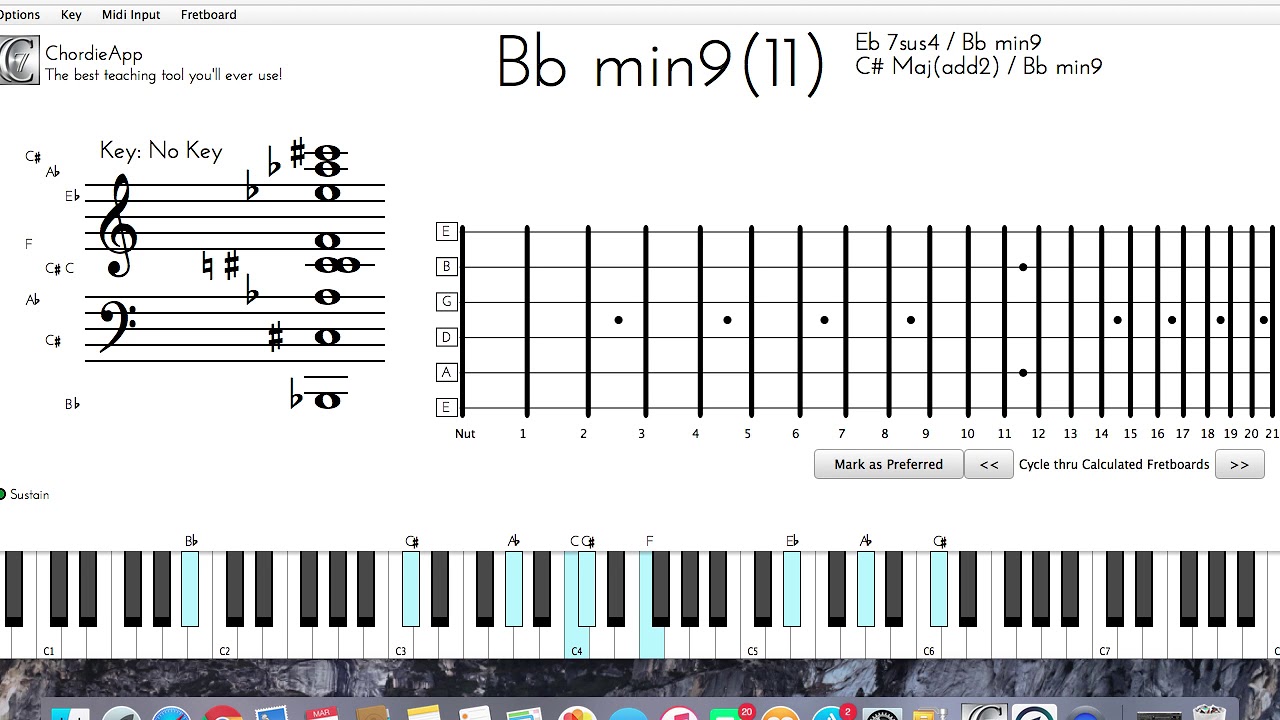Click the highlighted C# key above C3

coord(411,588)
